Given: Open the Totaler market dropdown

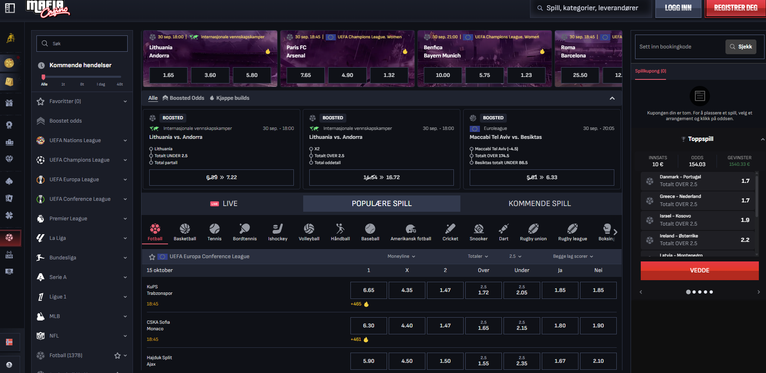Looking at the screenshot, I should pos(478,256).
